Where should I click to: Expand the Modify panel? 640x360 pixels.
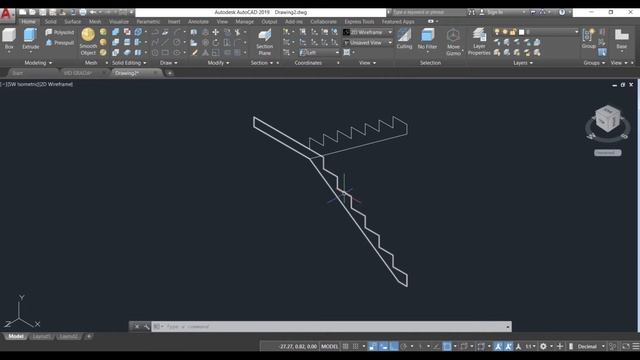pos(218,63)
